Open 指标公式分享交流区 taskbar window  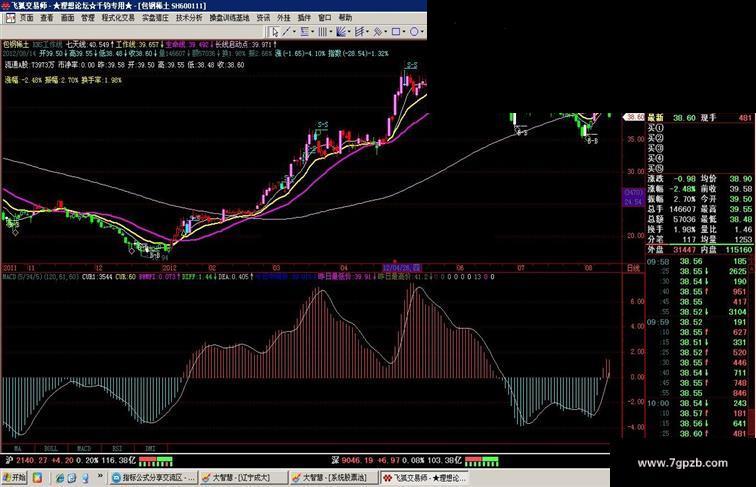[154, 478]
